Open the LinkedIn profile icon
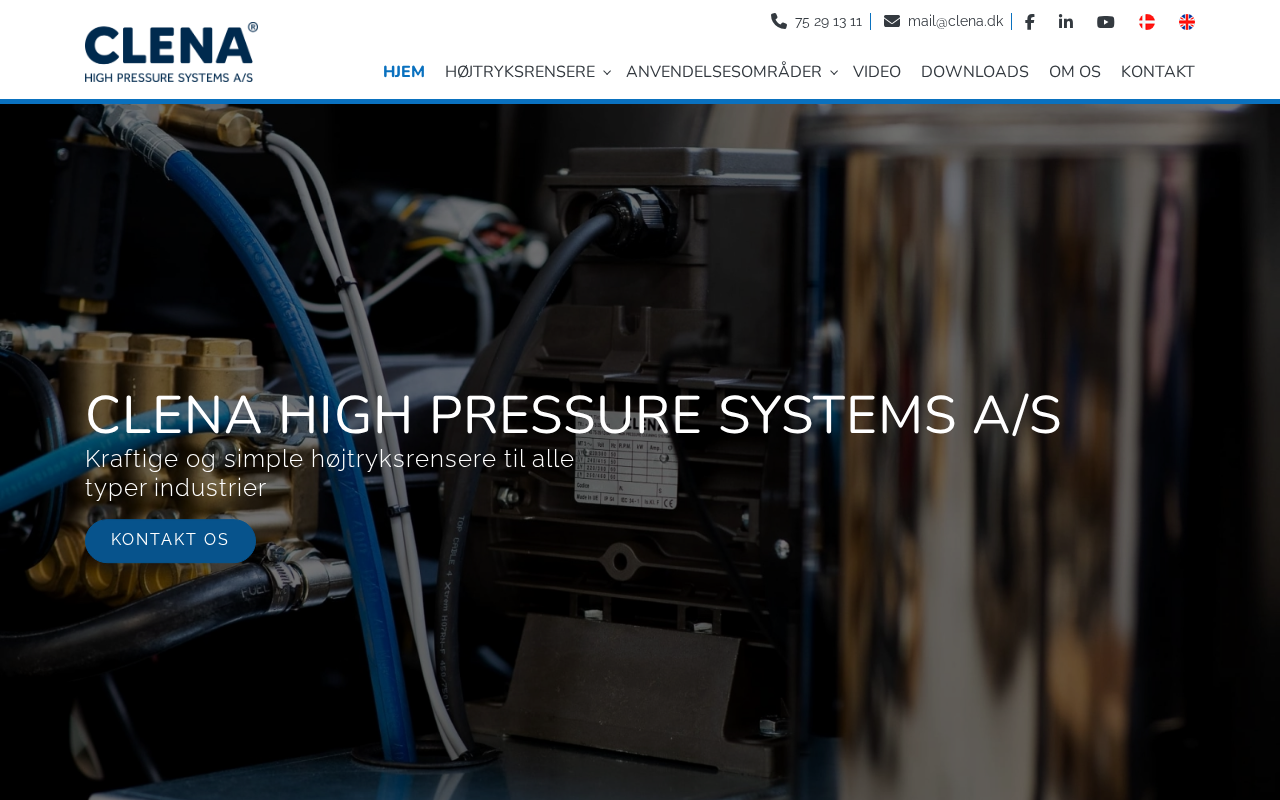The image size is (1280, 800). coord(1066,22)
